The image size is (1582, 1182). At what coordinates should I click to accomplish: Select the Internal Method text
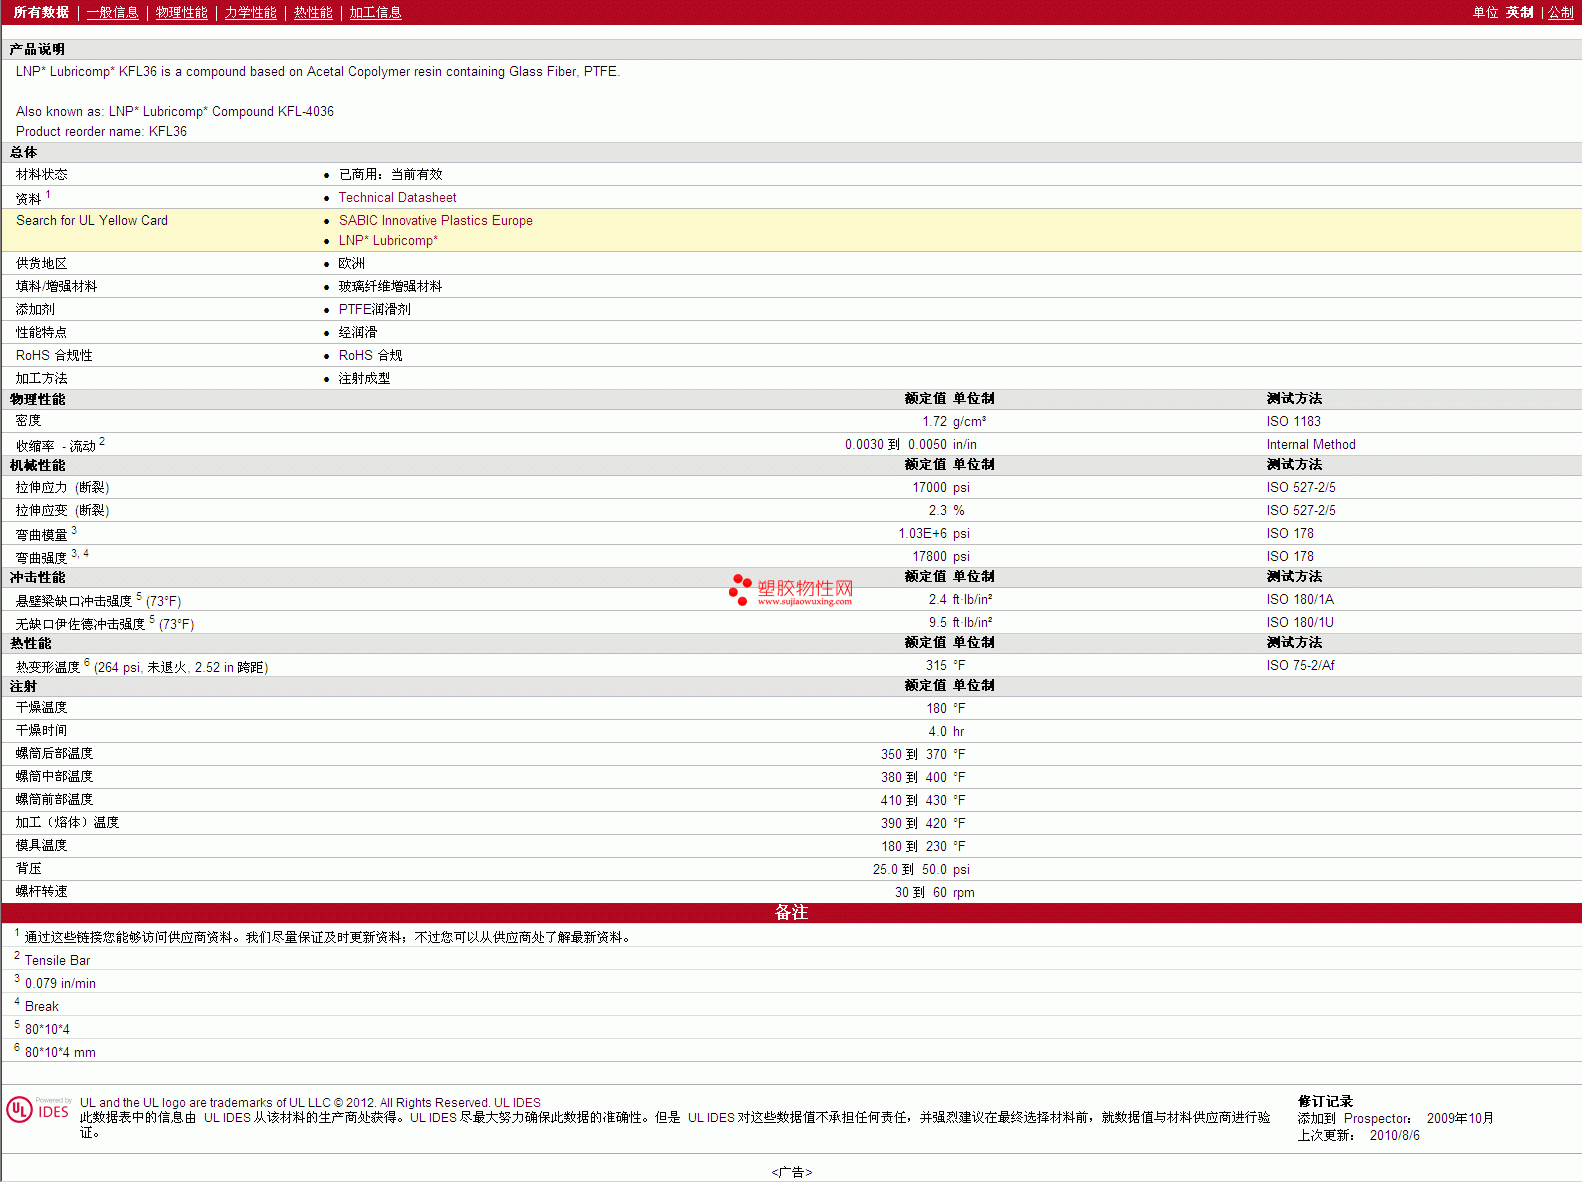click(1311, 445)
